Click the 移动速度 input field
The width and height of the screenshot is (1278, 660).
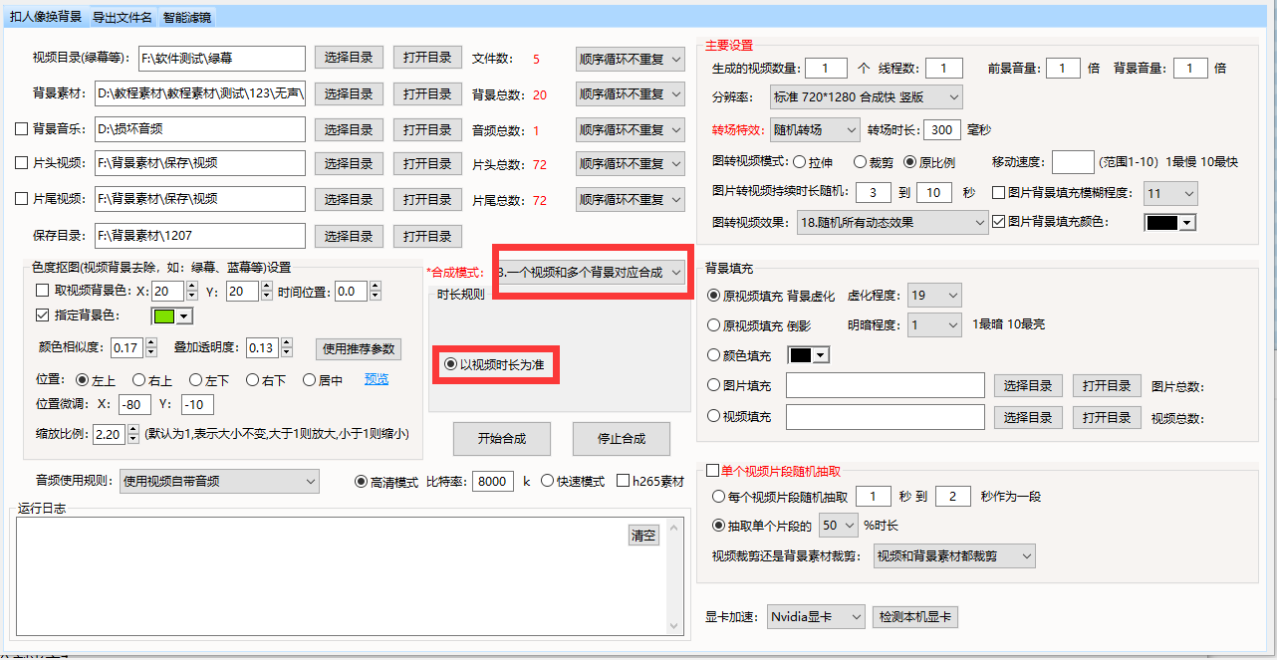pyautogui.click(x=1073, y=162)
